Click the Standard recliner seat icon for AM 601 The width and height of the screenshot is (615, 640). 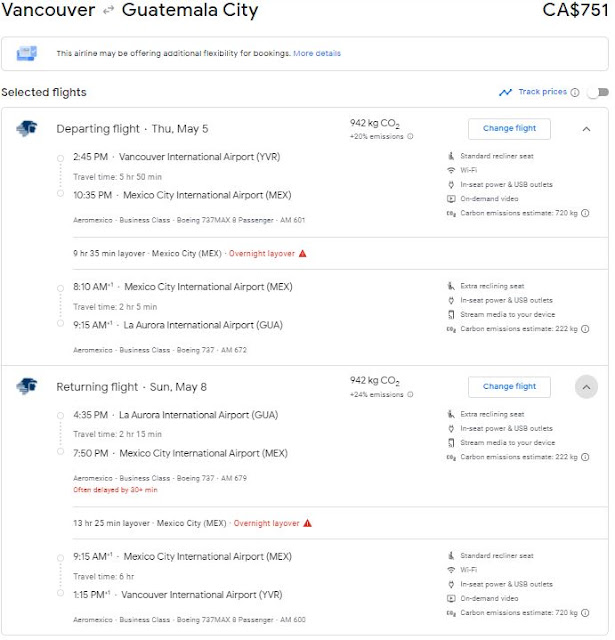[x=451, y=156]
